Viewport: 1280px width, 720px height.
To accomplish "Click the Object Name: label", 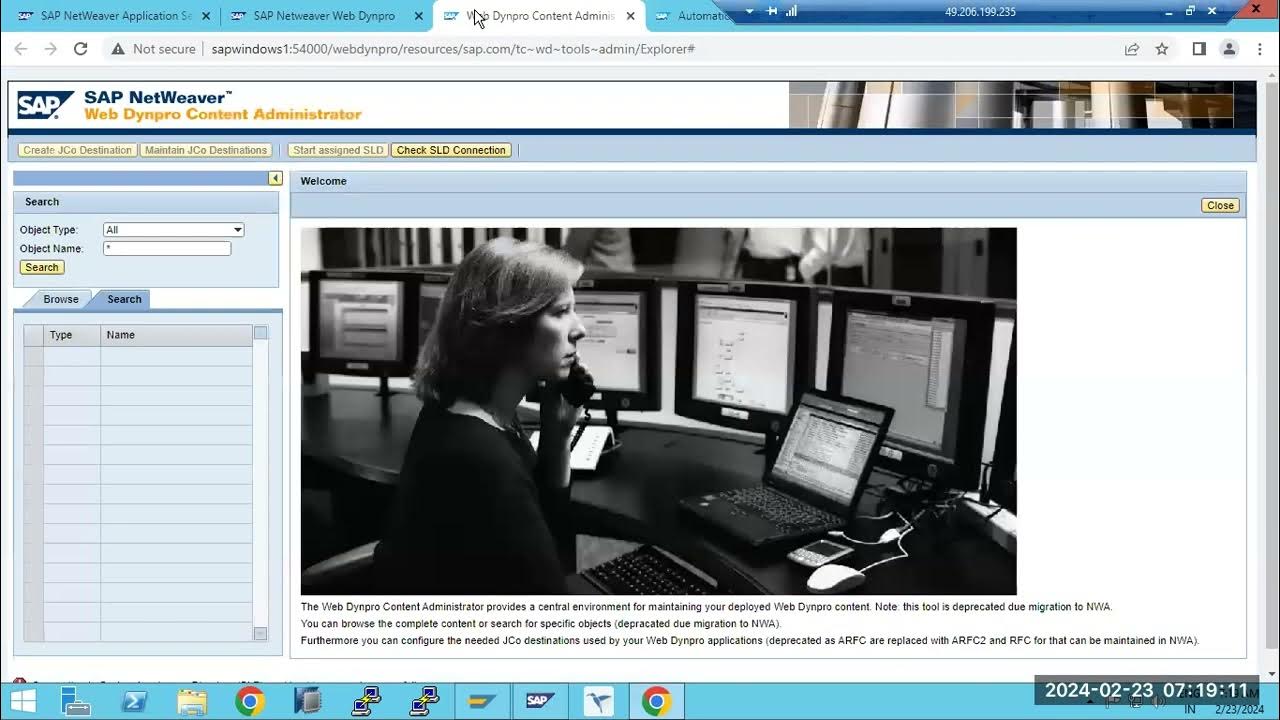I will (x=51, y=248).
